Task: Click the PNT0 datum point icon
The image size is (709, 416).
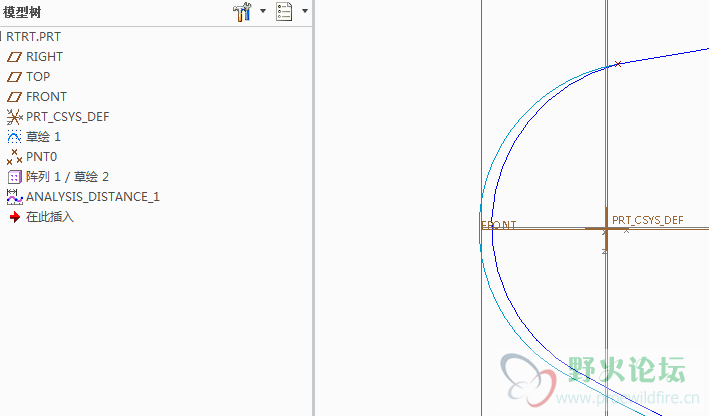Action: pyautogui.click(x=14, y=157)
